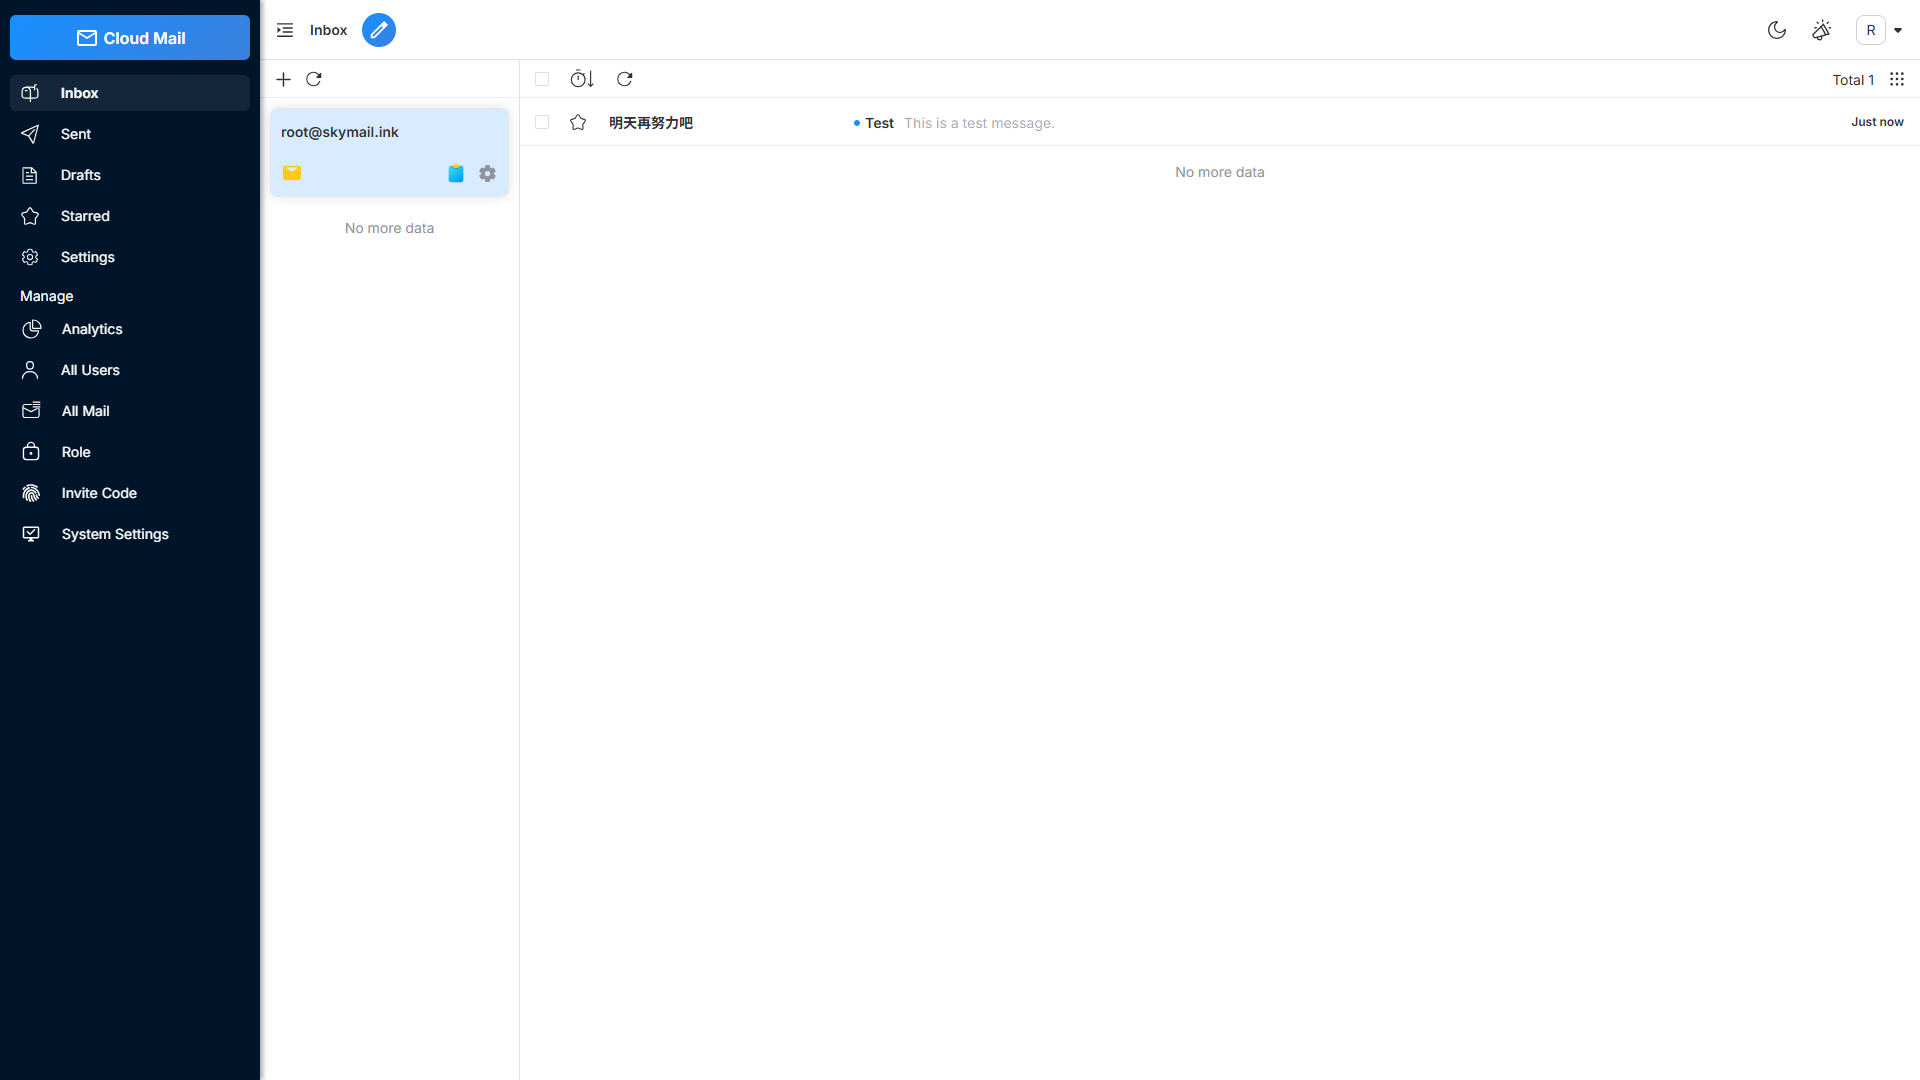The image size is (1920, 1080).
Task: Open account settings gear on root@skymail.ink card
Action: [487, 172]
